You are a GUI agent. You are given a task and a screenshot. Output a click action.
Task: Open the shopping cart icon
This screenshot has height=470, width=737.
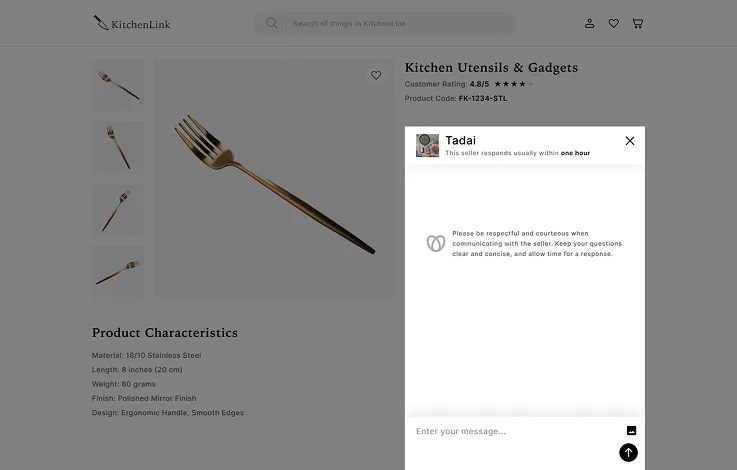click(x=637, y=23)
